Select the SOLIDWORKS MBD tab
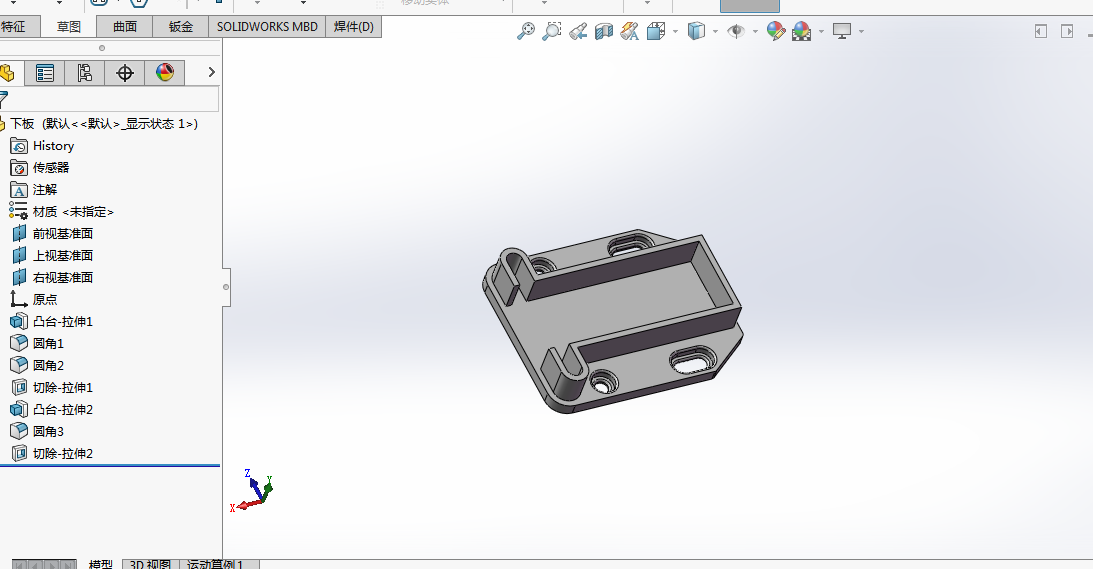 (267, 26)
